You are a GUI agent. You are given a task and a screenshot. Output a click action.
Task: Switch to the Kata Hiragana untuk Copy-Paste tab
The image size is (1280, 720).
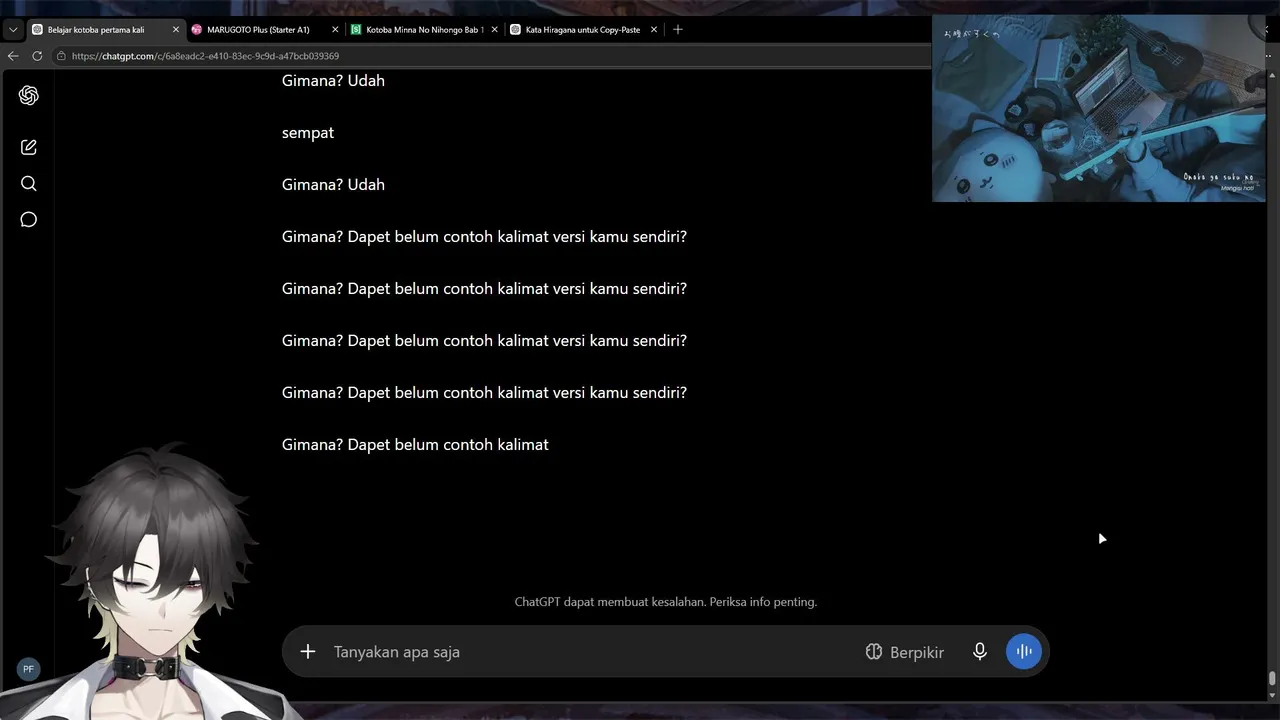point(584,30)
